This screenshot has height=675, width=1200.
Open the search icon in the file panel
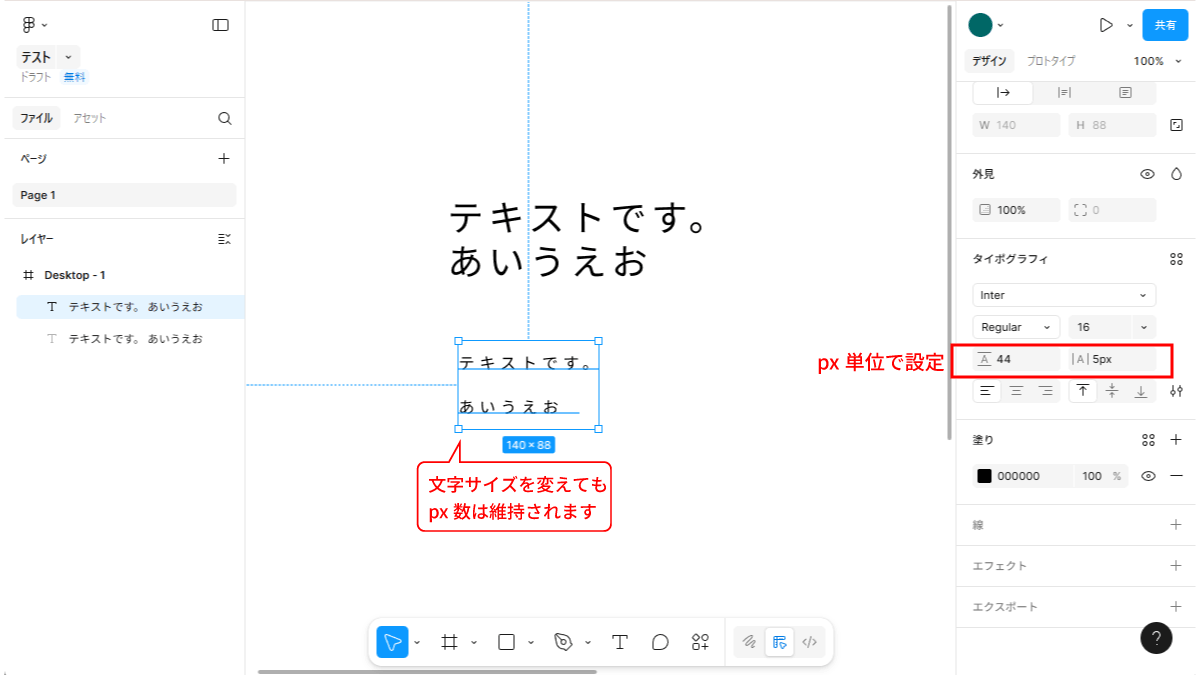pos(225,118)
